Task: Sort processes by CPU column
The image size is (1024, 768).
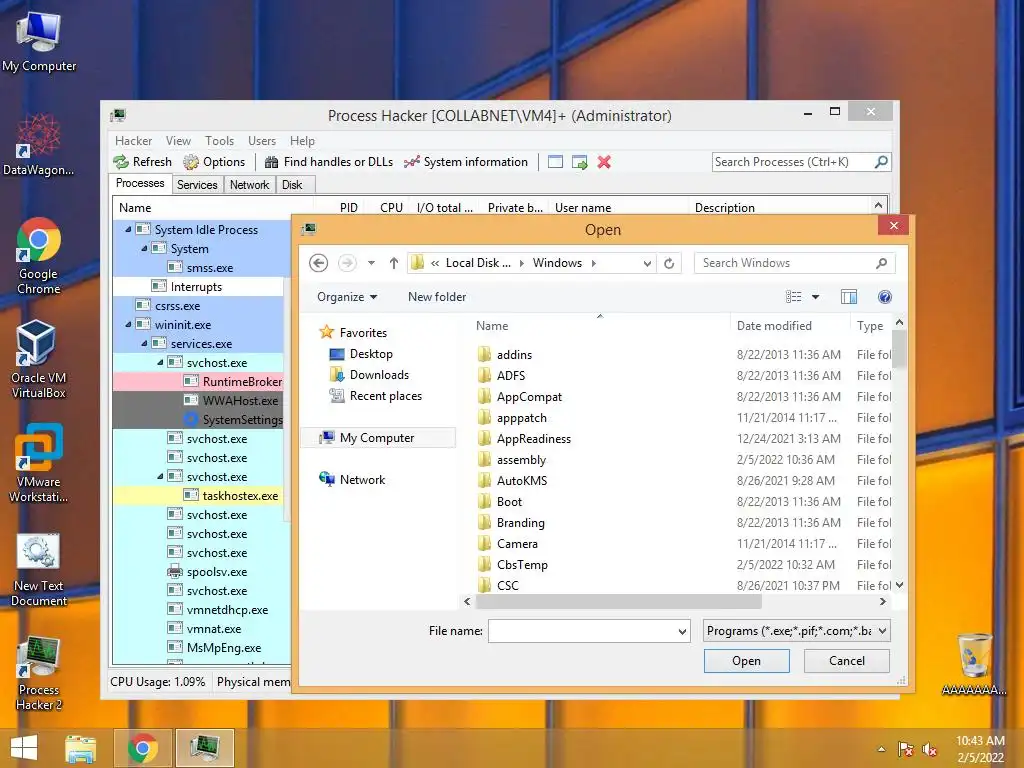Action: click(391, 208)
